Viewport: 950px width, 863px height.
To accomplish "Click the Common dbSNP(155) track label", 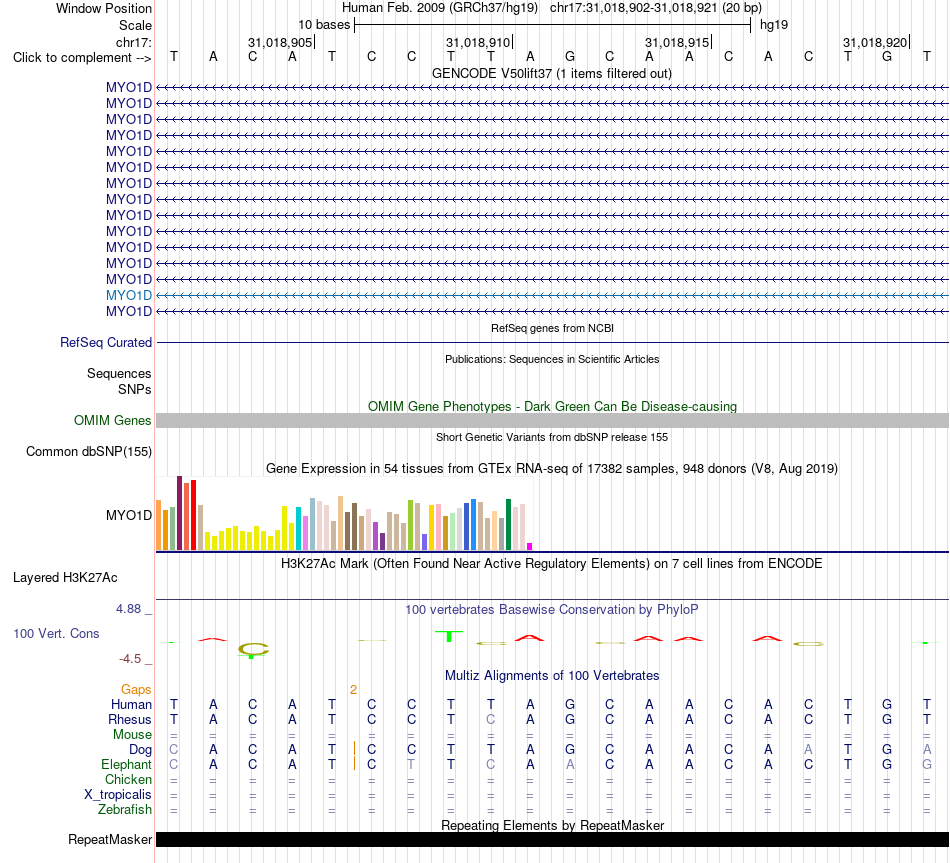I will (88, 451).
